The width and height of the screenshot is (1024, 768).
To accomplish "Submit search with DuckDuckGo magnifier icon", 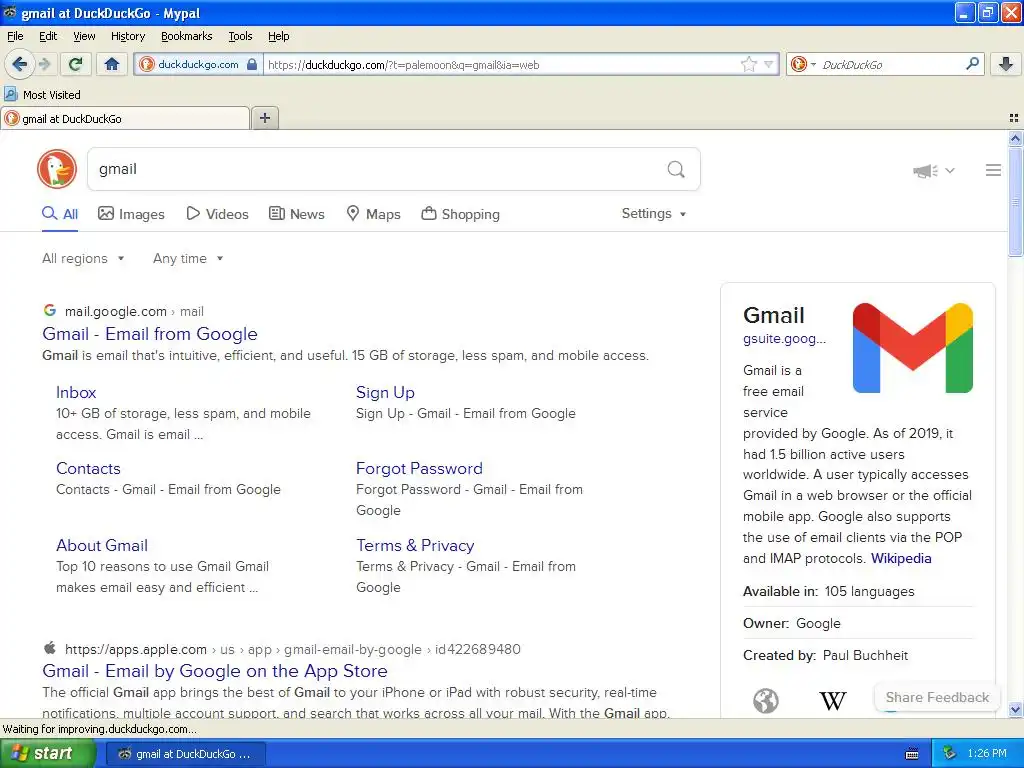I will 676,169.
